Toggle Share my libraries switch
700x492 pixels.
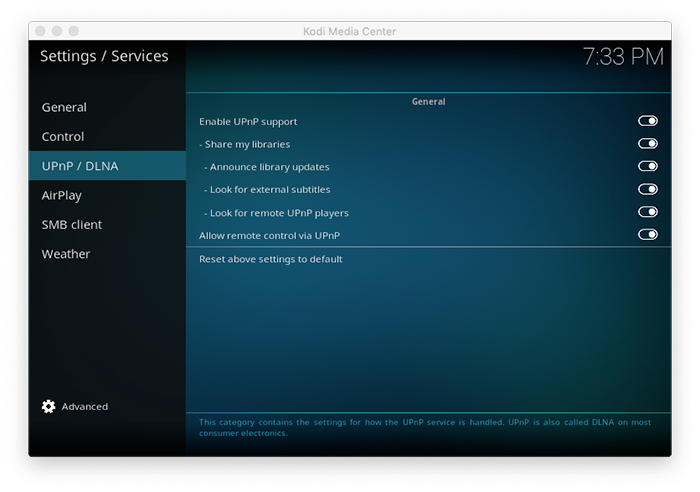click(x=647, y=144)
